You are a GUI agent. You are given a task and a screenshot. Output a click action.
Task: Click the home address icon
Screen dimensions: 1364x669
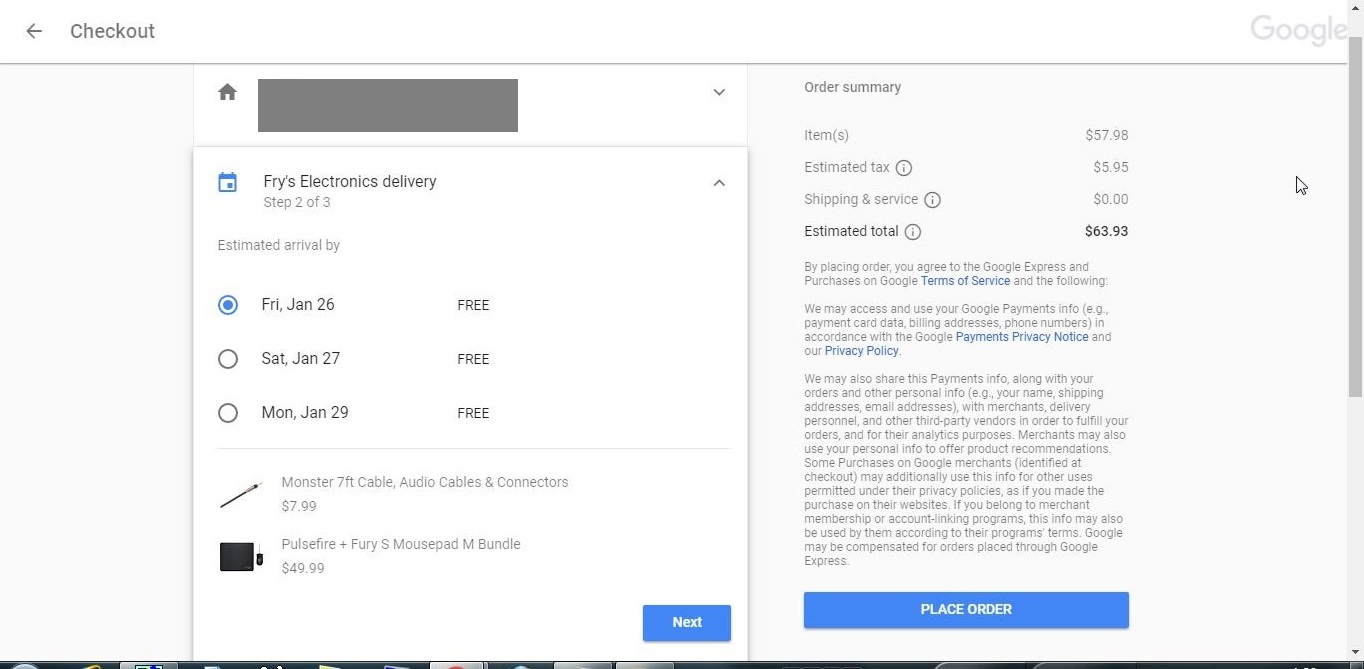pyautogui.click(x=227, y=92)
